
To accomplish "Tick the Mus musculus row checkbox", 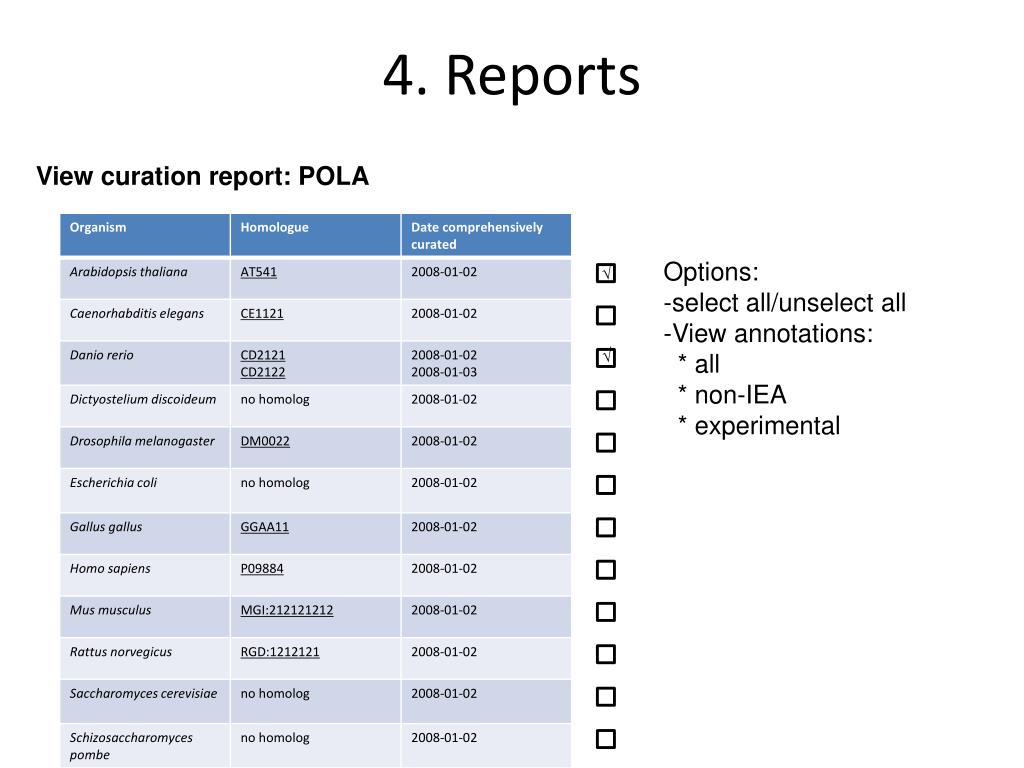I will coord(605,612).
